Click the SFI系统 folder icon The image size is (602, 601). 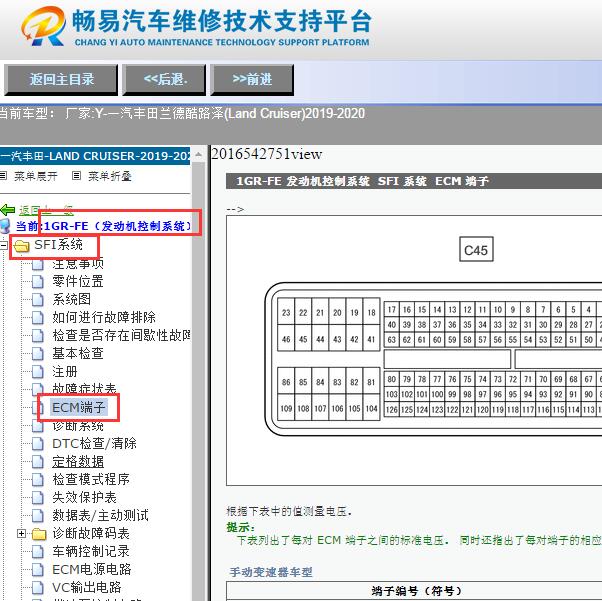(22, 245)
